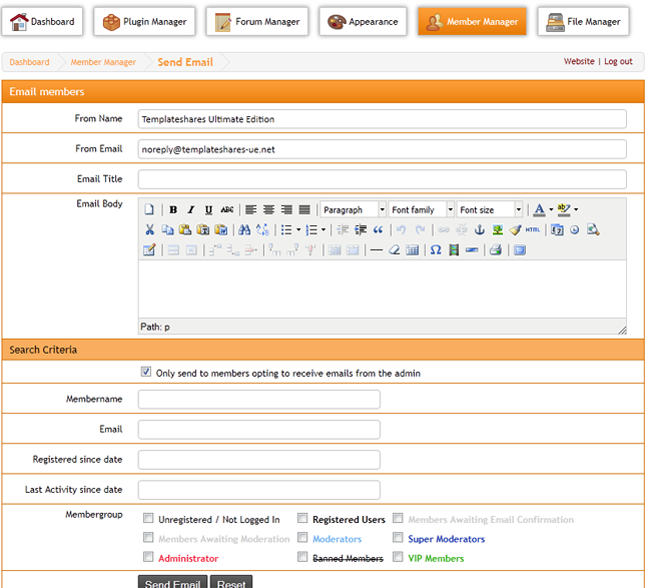Apply text color with the A icon
647x588 pixels.
pos(539,210)
